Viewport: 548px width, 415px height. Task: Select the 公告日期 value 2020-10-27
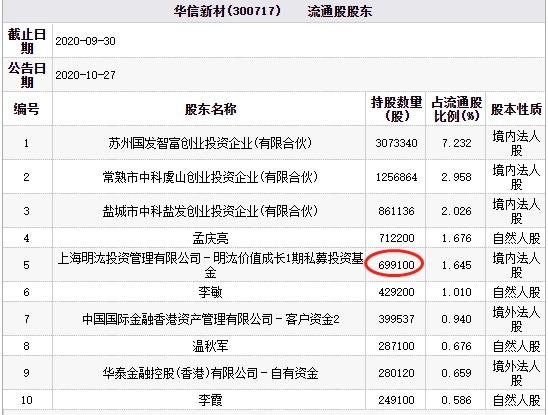(x=85, y=75)
